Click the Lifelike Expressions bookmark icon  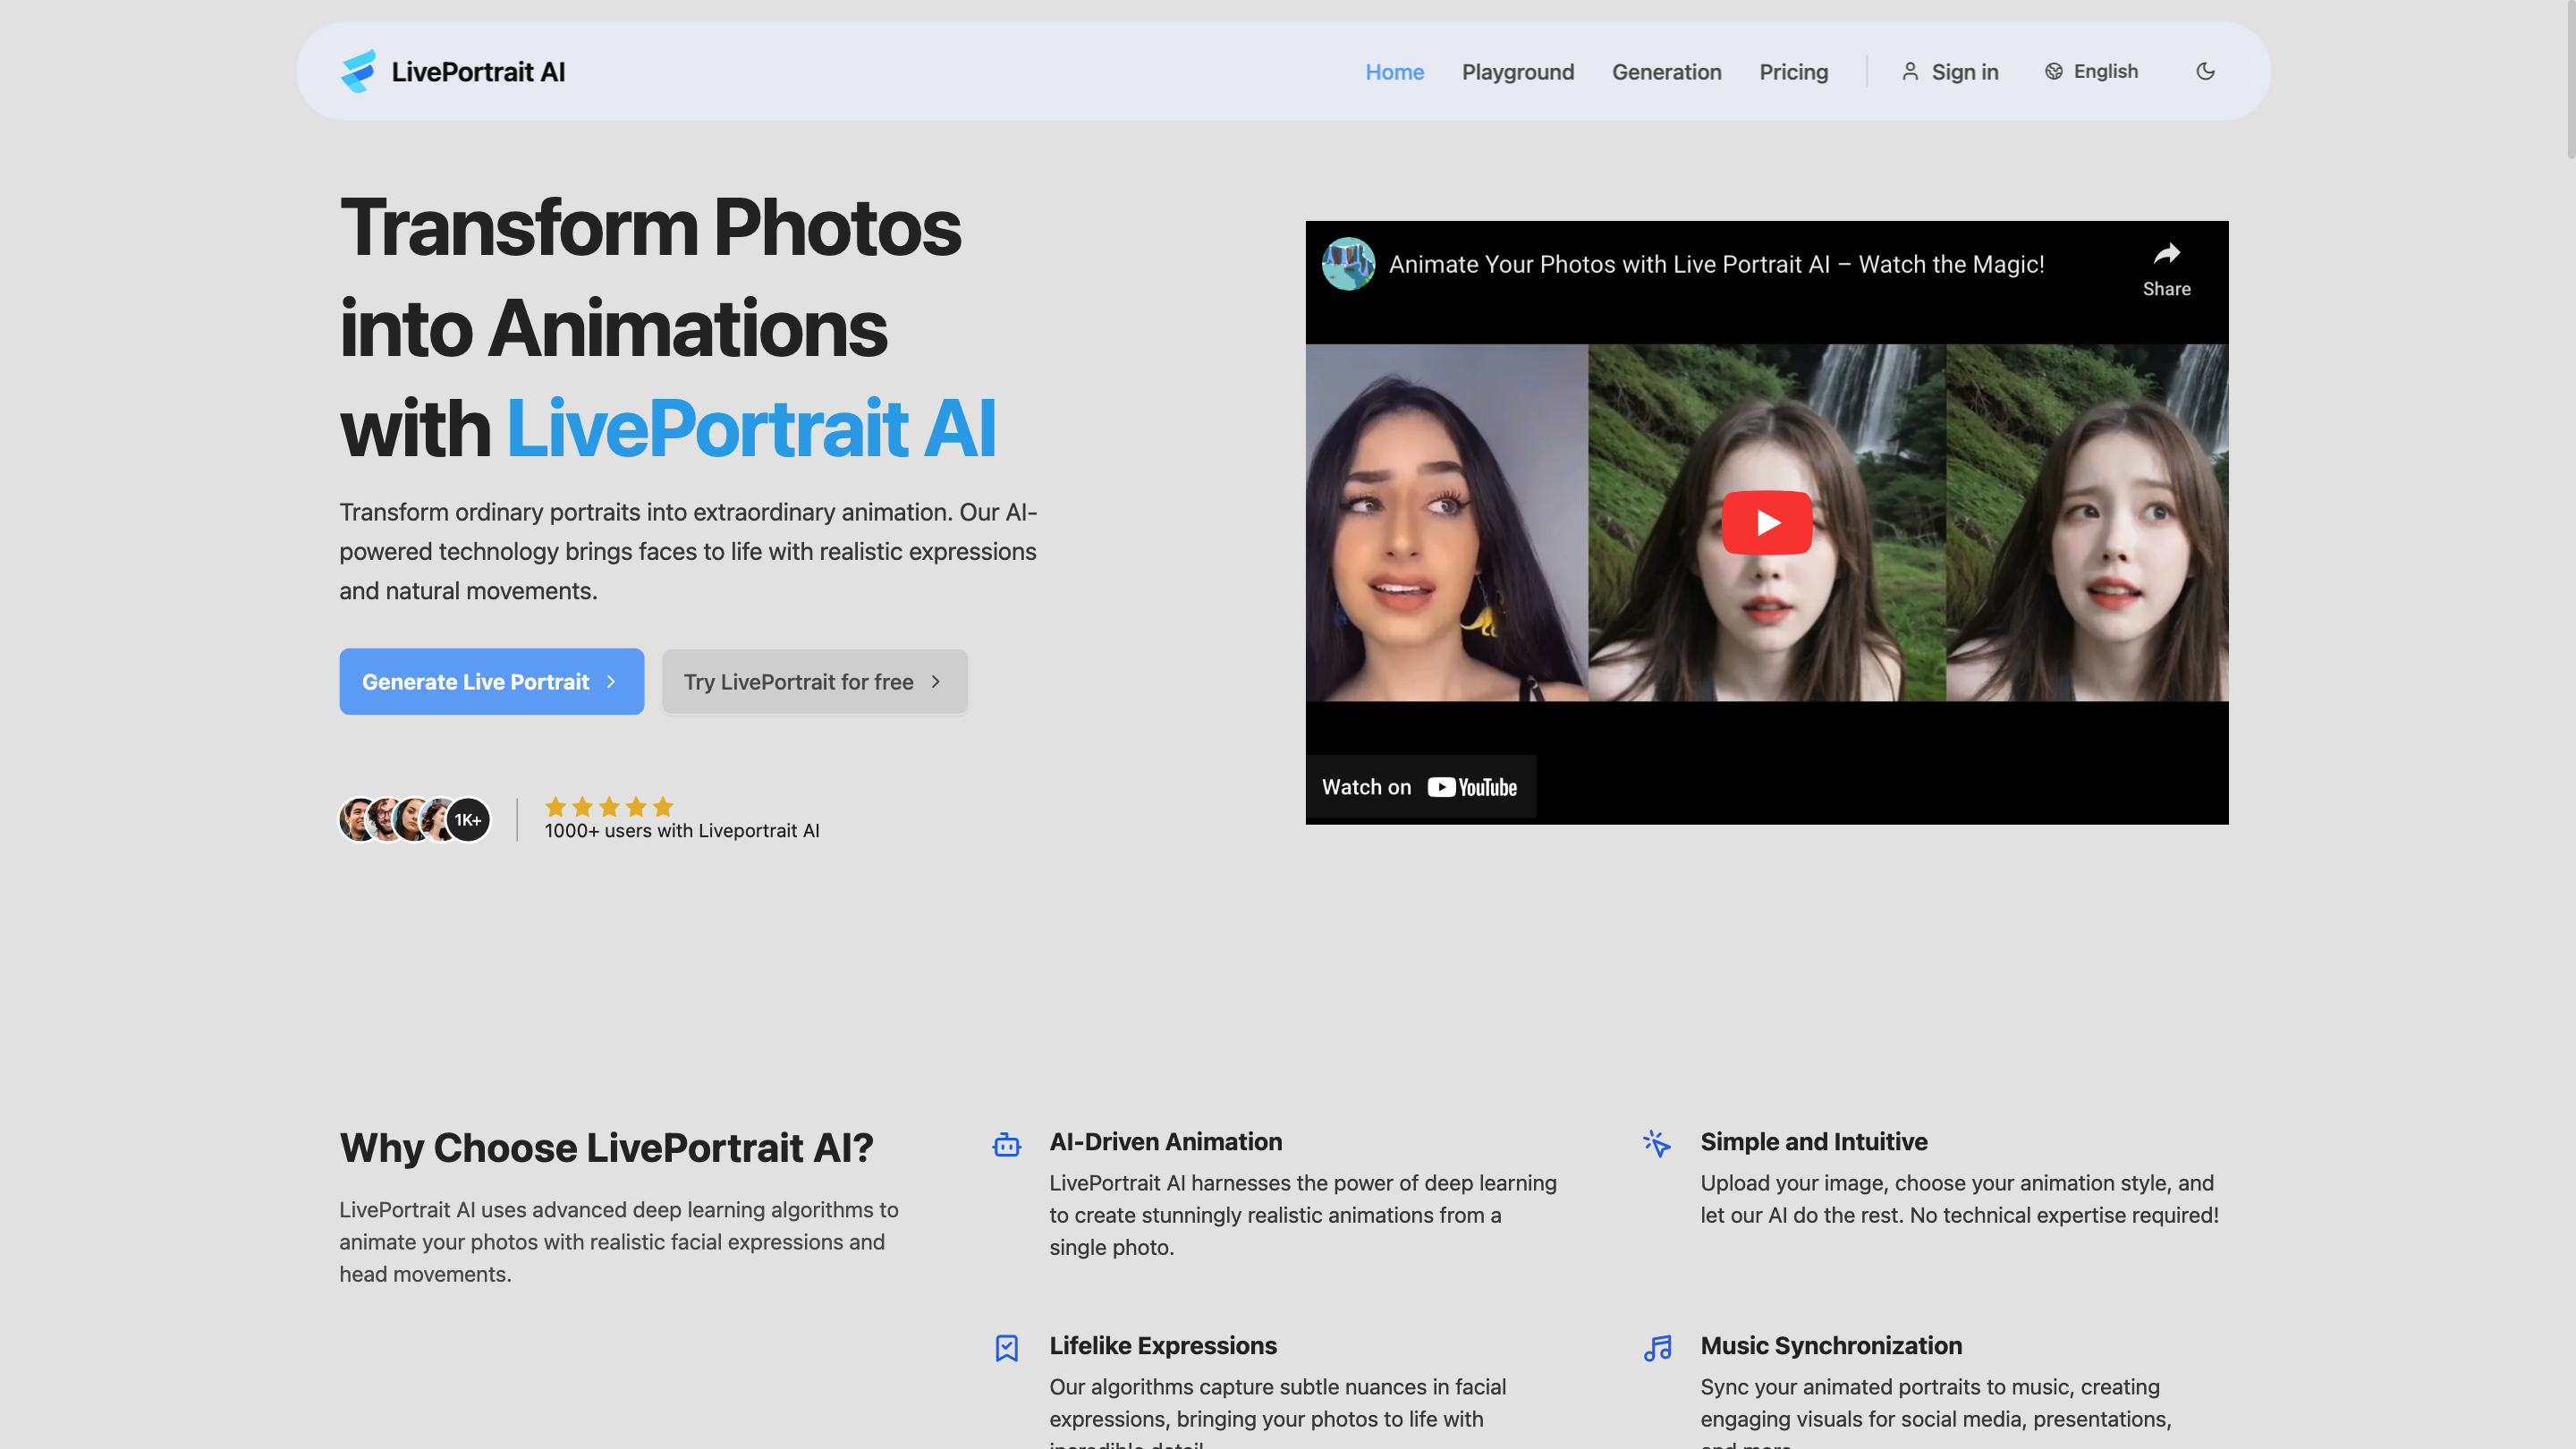1007,1349
